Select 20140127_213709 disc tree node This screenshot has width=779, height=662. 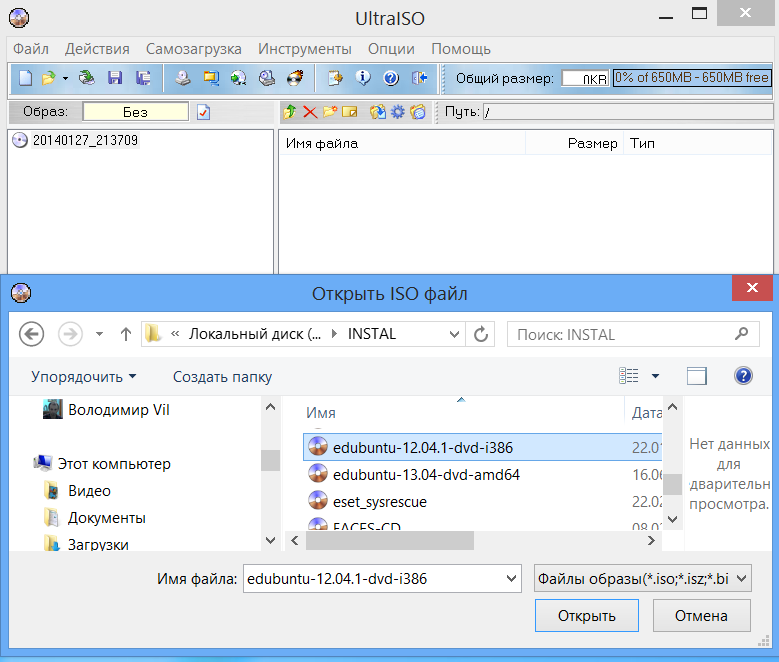(85, 140)
